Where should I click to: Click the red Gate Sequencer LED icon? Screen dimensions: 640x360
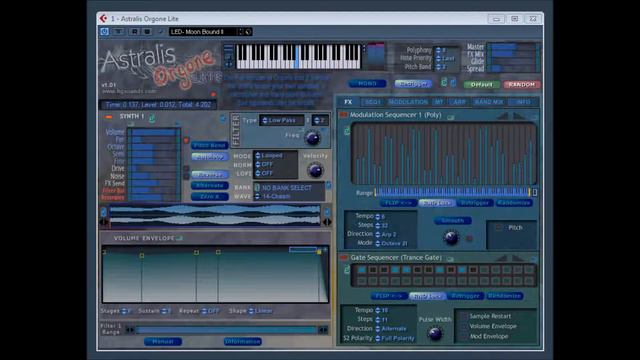click(343, 258)
